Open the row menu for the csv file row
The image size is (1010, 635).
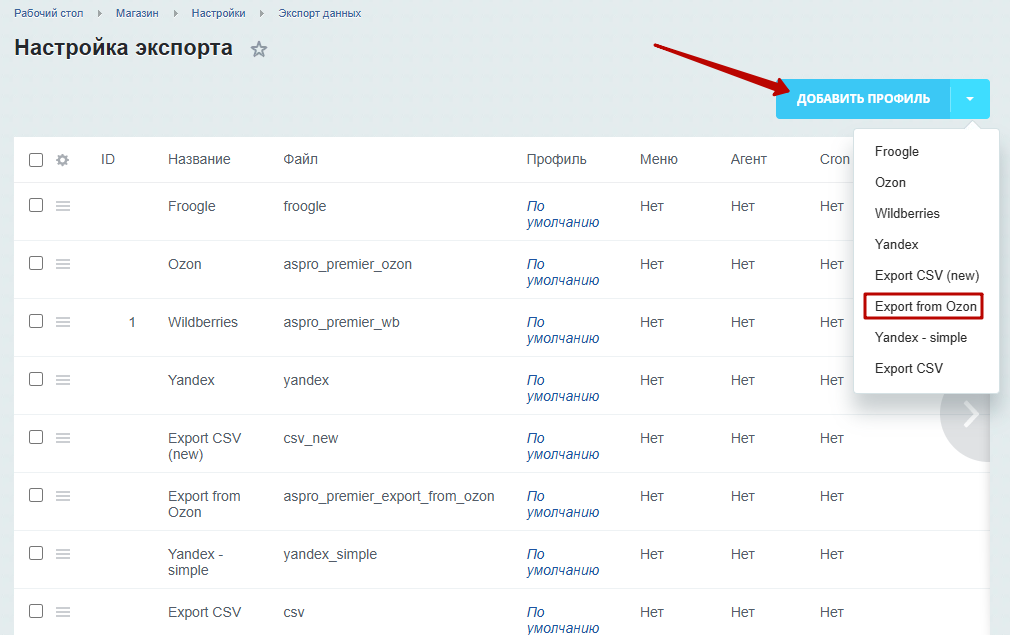point(62,612)
